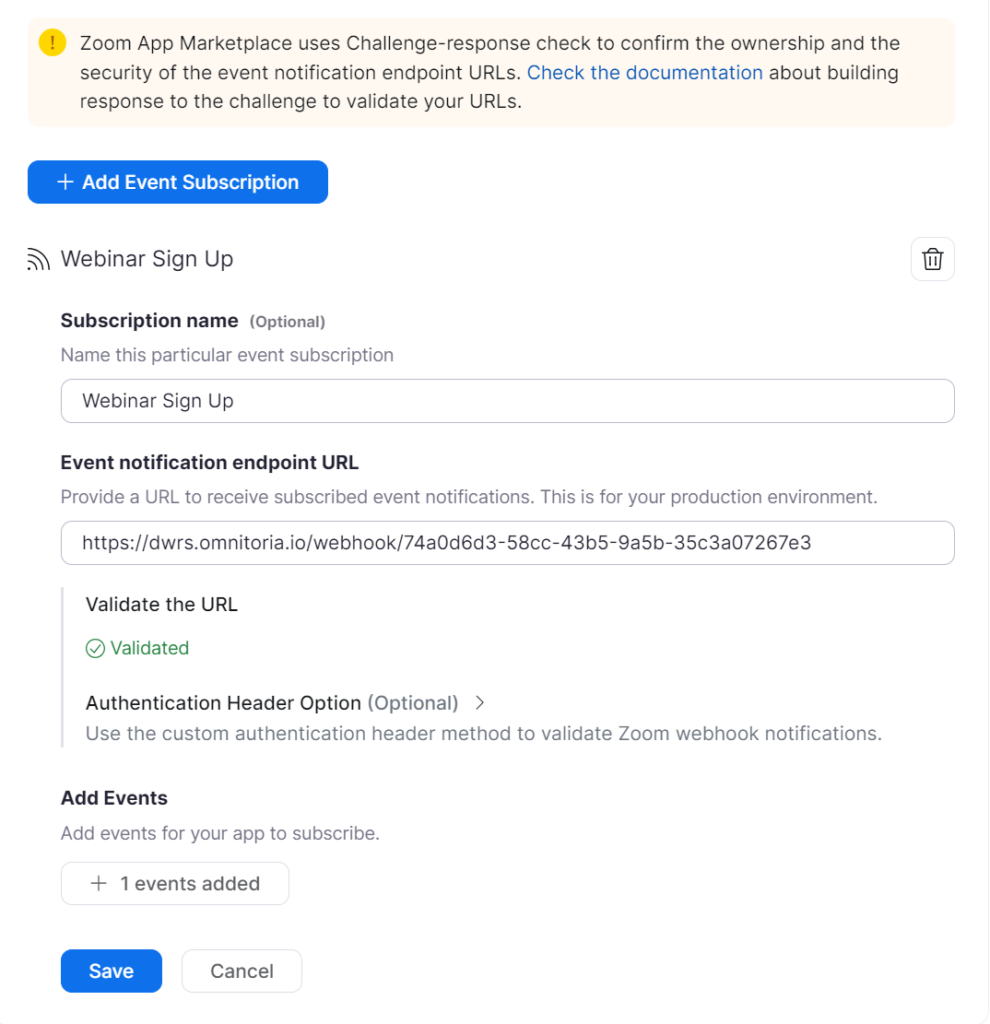Click the event notification endpoint URL field

(x=507, y=543)
